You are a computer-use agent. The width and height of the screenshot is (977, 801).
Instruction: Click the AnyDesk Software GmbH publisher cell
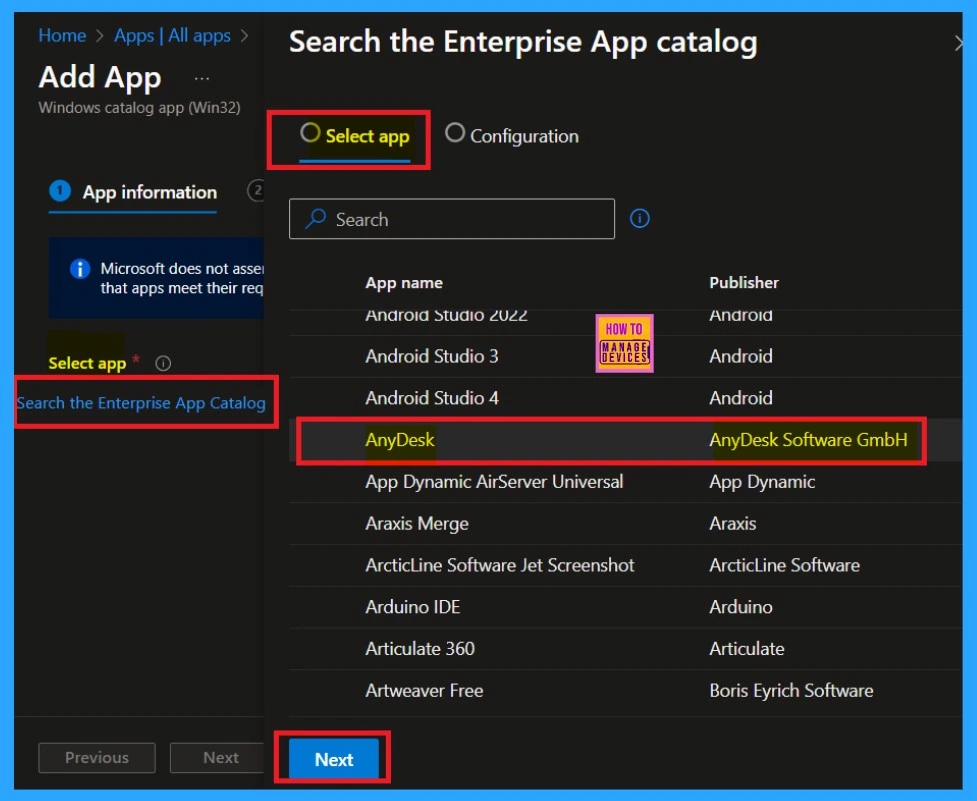(808, 440)
